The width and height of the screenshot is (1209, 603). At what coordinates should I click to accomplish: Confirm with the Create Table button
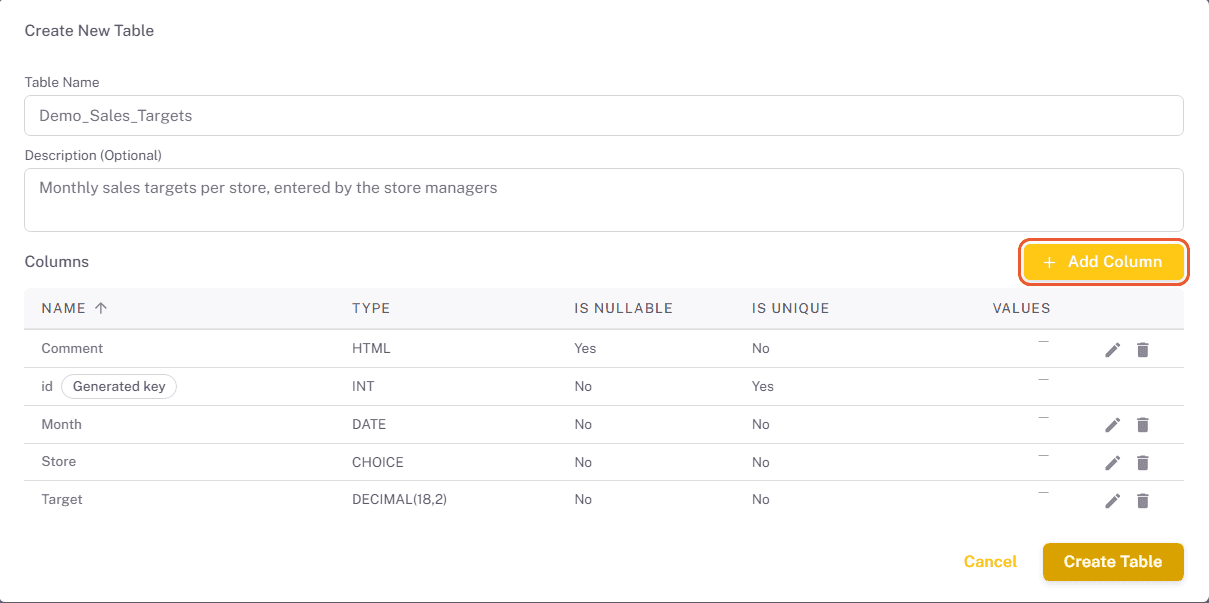pos(1113,562)
